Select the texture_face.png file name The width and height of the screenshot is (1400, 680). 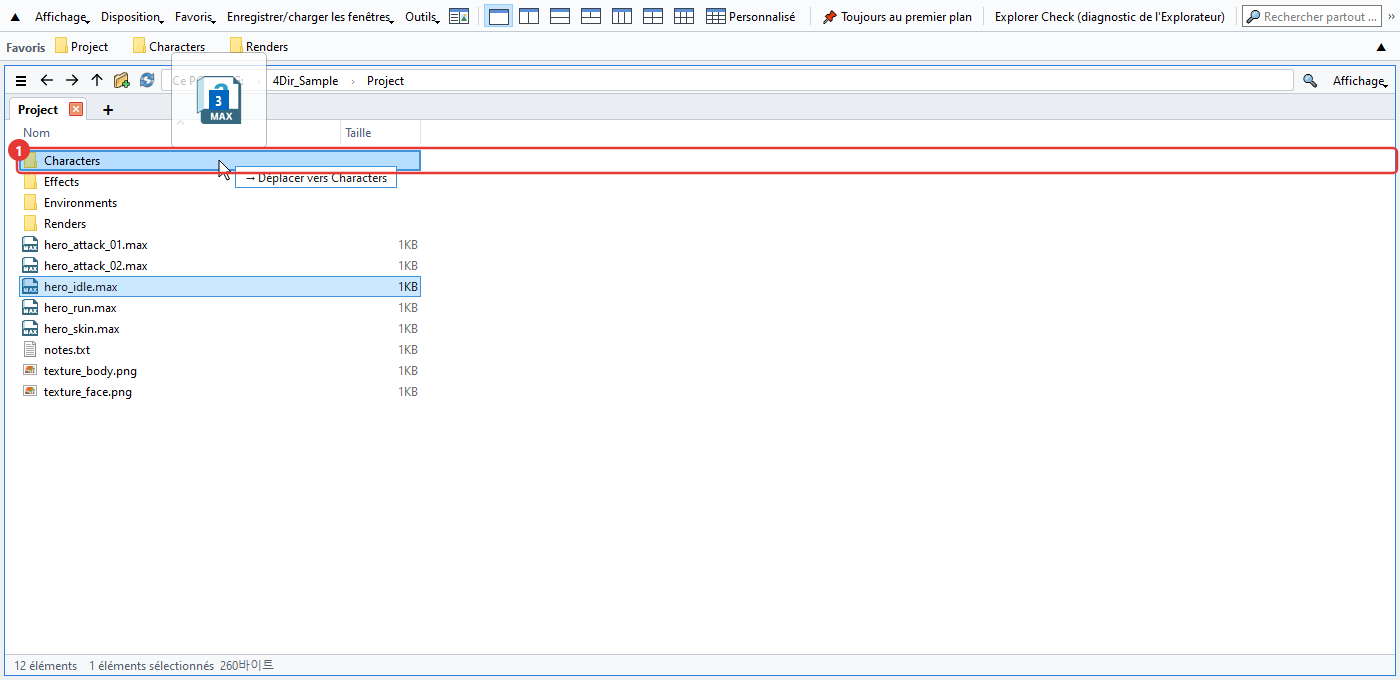point(88,392)
